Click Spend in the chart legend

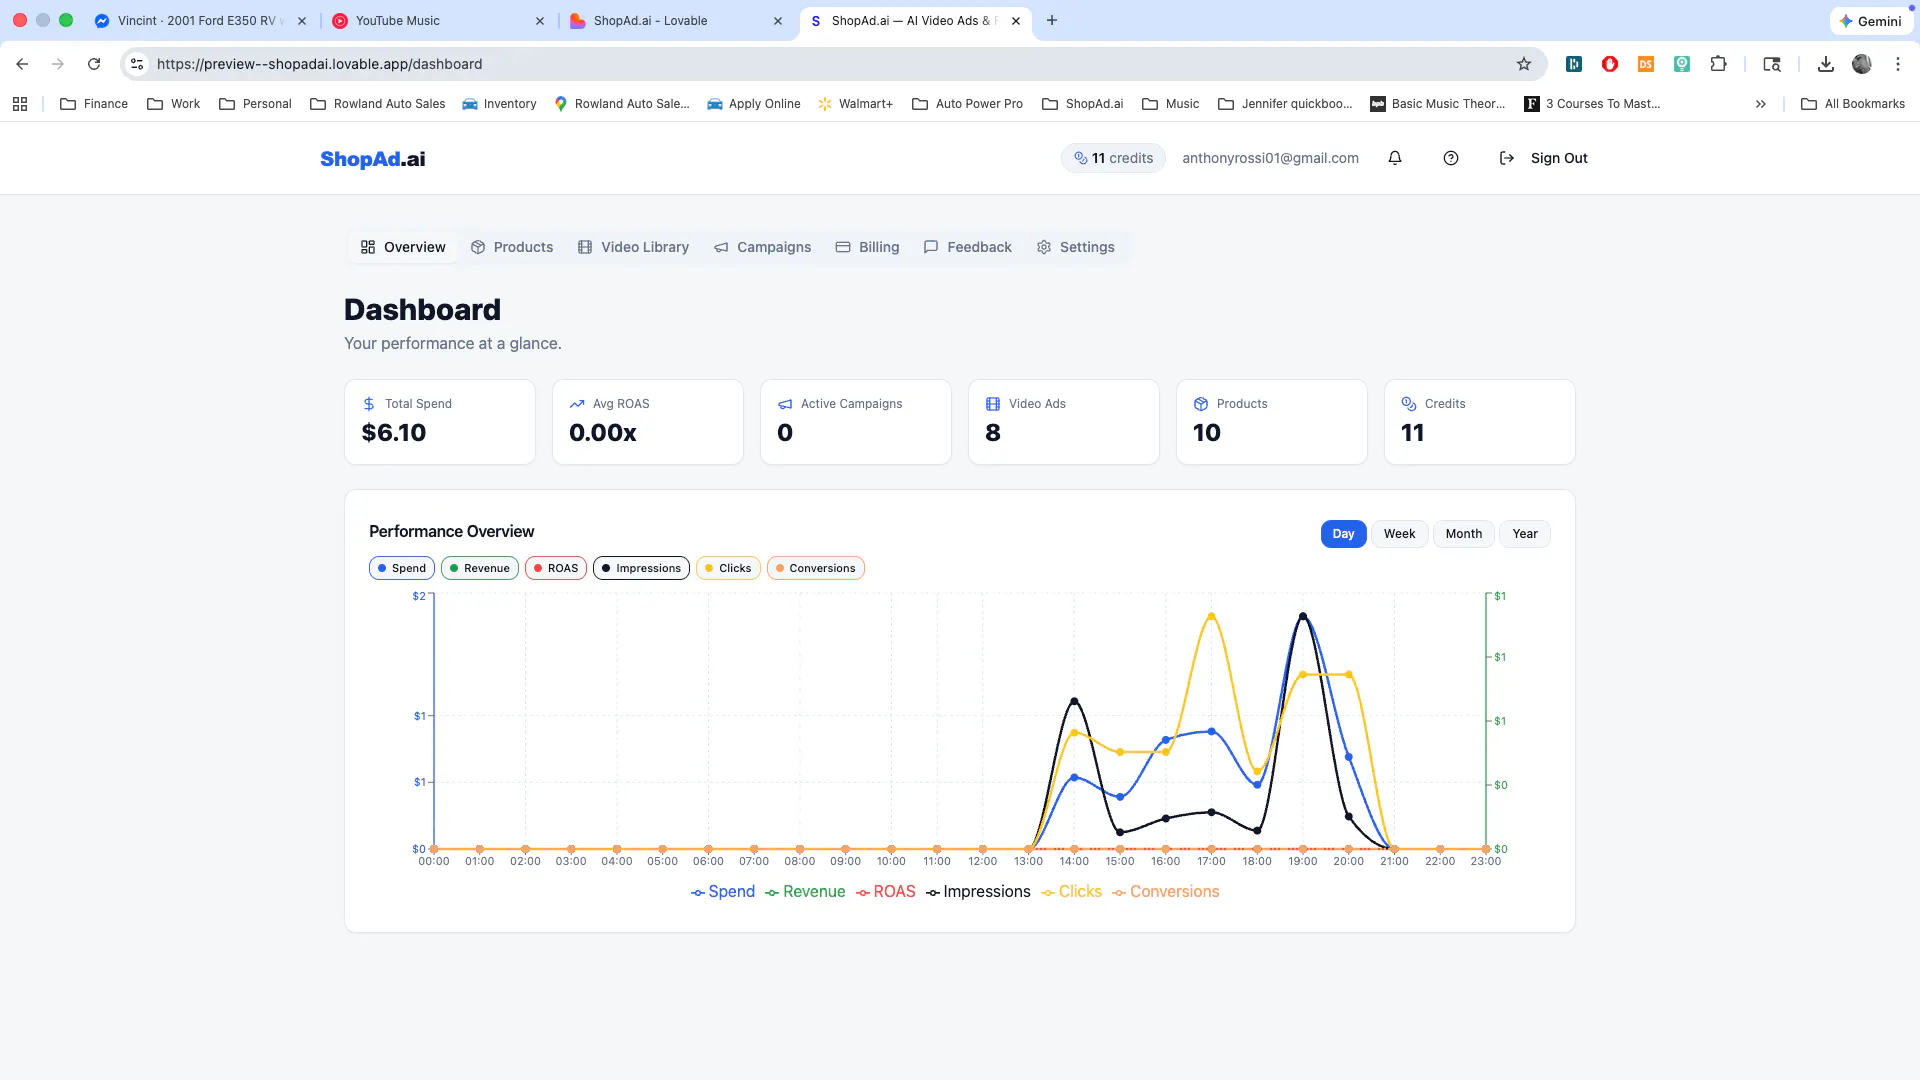723,892
